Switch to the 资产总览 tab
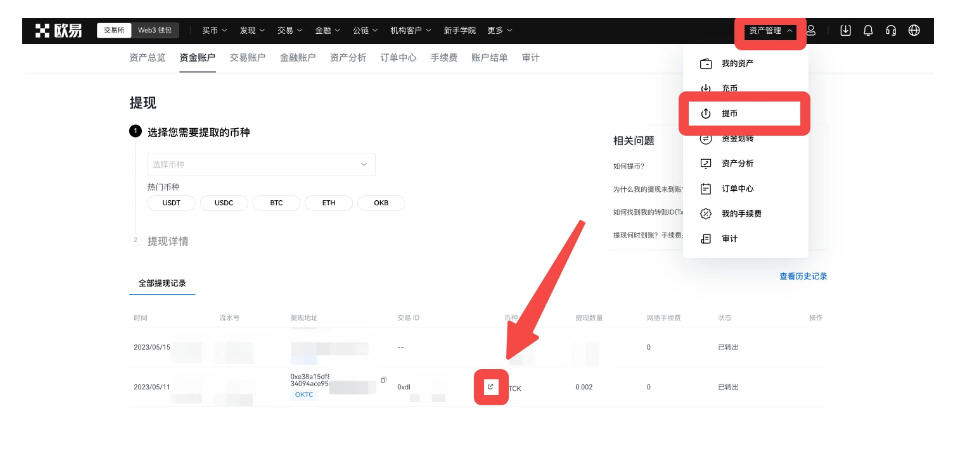Viewport: 974px width, 455px height. (x=147, y=58)
